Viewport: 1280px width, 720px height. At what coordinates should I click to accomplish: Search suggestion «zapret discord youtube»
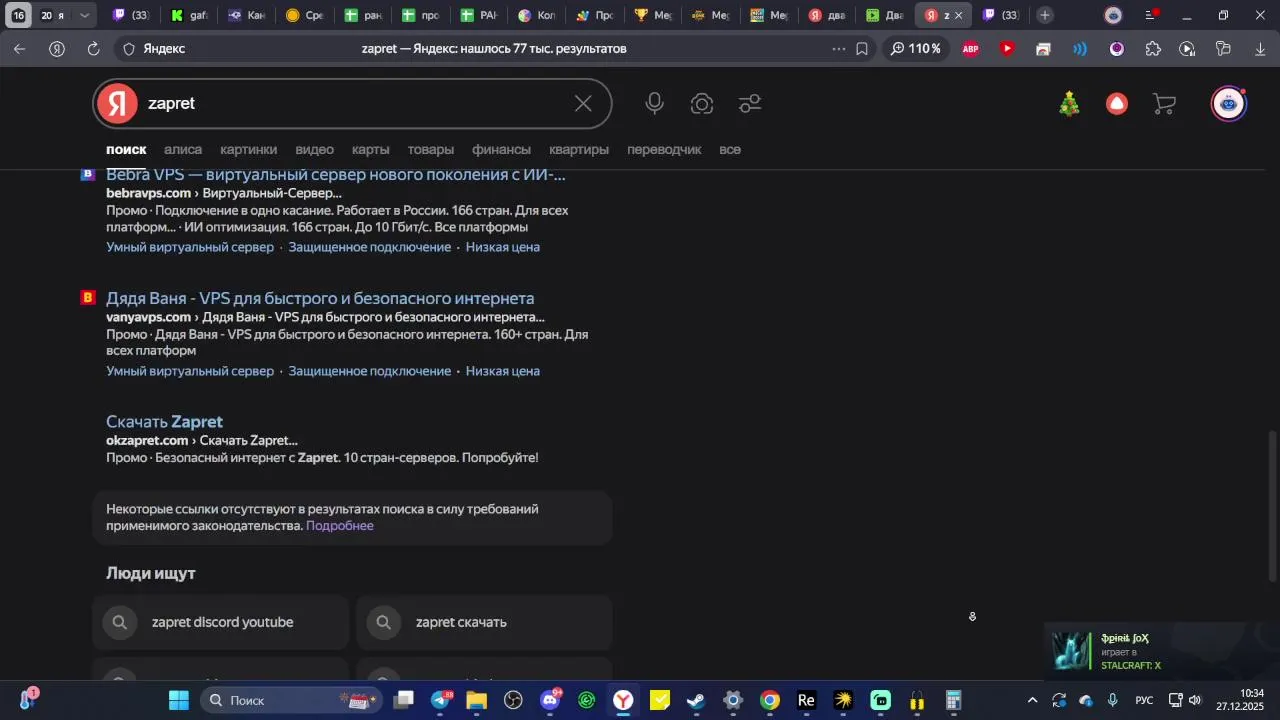[x=221, y=622]
